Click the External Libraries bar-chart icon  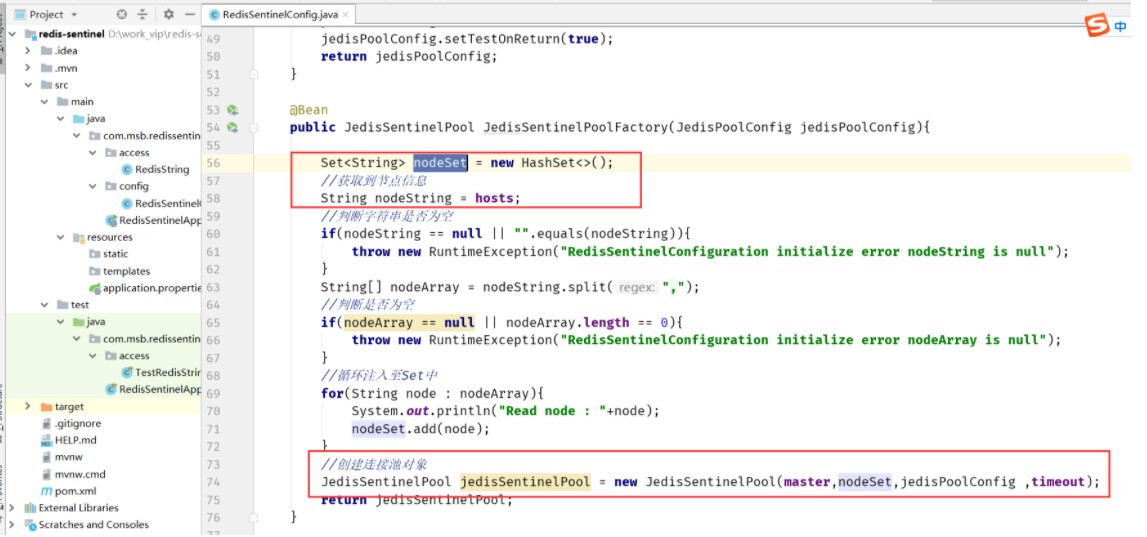click(31, 508)
